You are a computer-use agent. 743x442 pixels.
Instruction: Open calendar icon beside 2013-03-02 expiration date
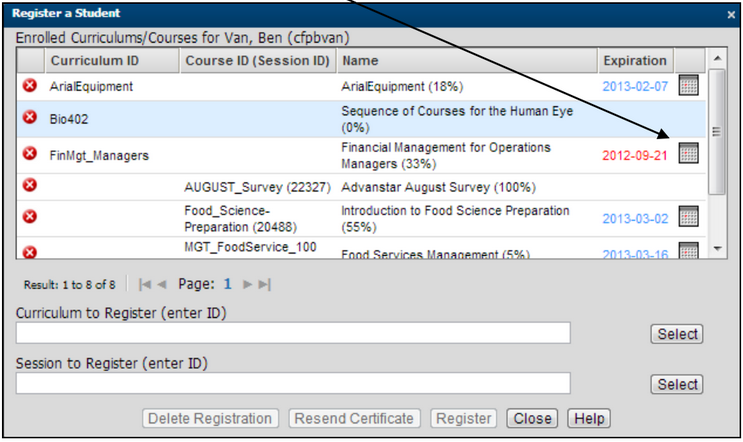pos(689,216)
